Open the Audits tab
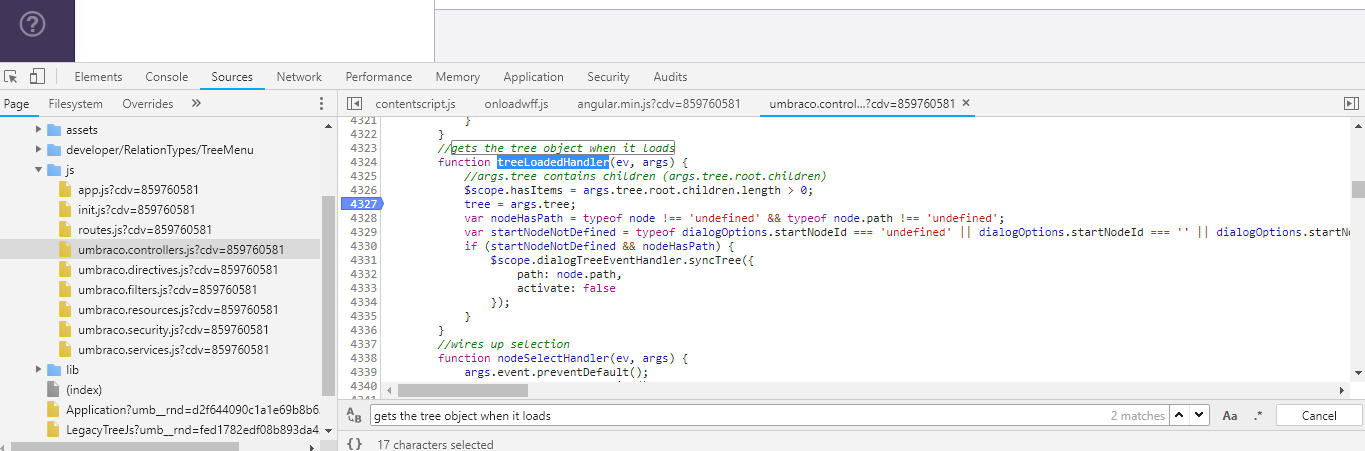The width and height of the screenshot is (1365, 451). [670, 77]
